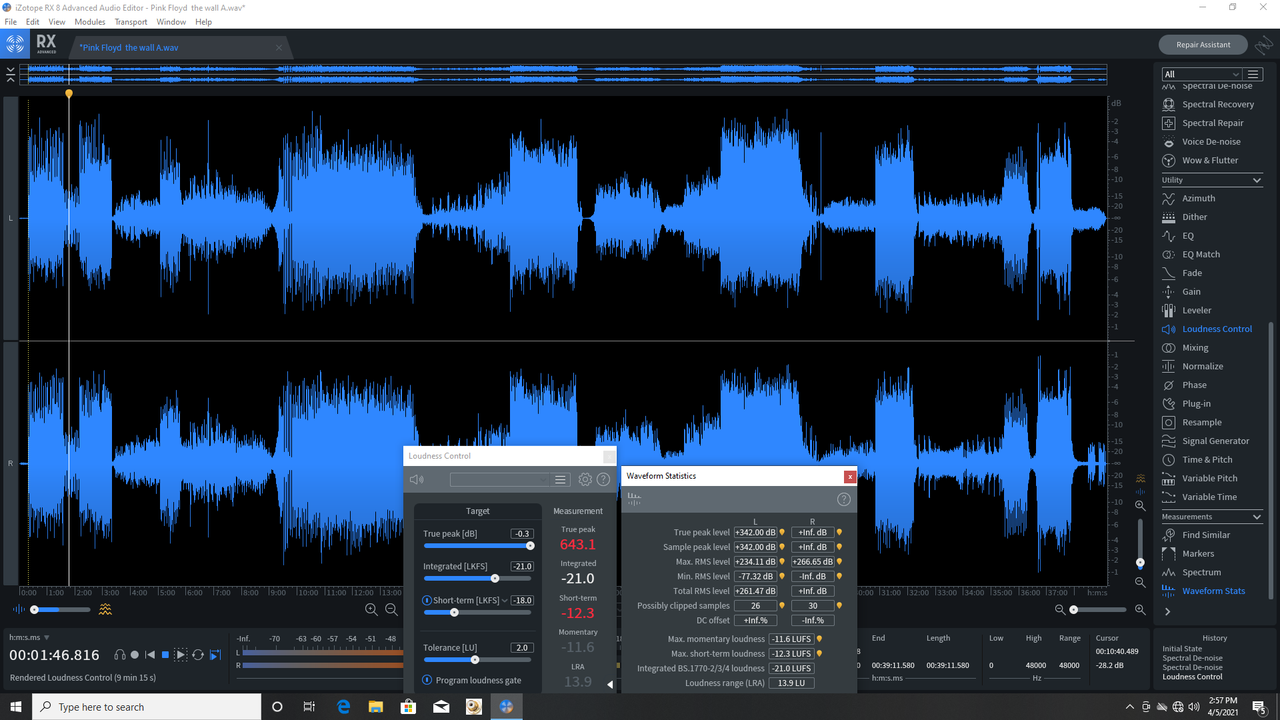This screenshot has width=1280, height=720.
Task: Click the Loudness Control preview speaker icon
Action: tap(417, 480)
